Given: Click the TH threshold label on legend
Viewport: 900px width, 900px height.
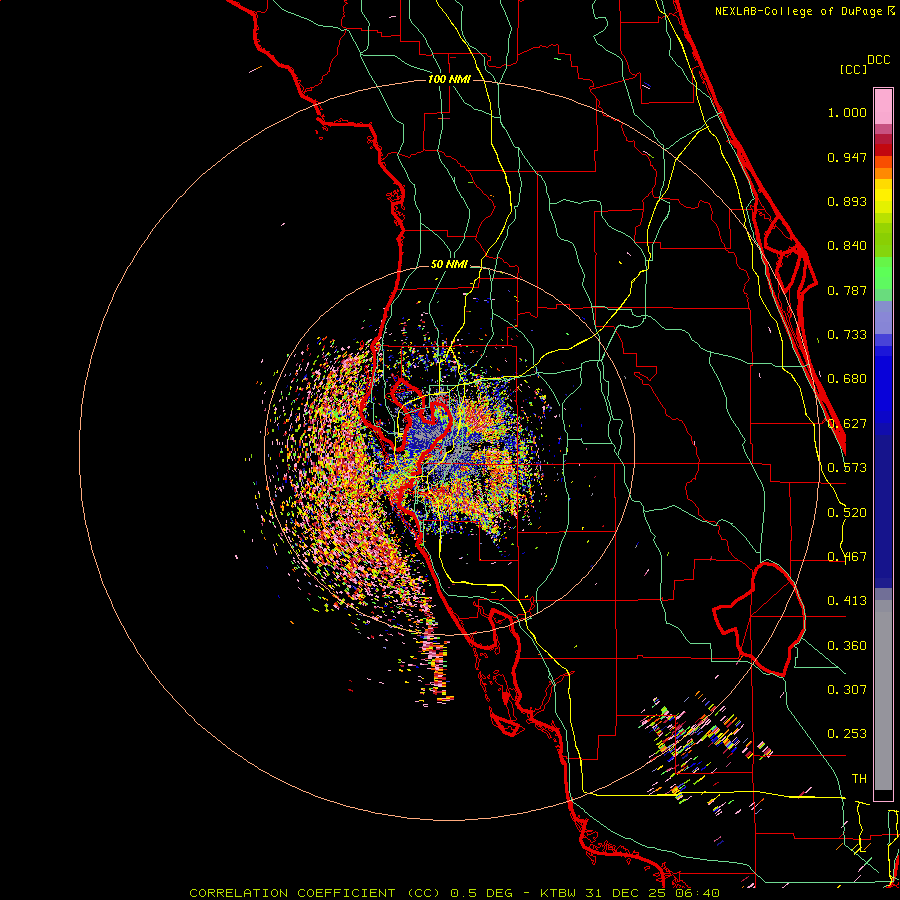Looking at the screenshot, I should pyautogui.click(x=859, y=779).
